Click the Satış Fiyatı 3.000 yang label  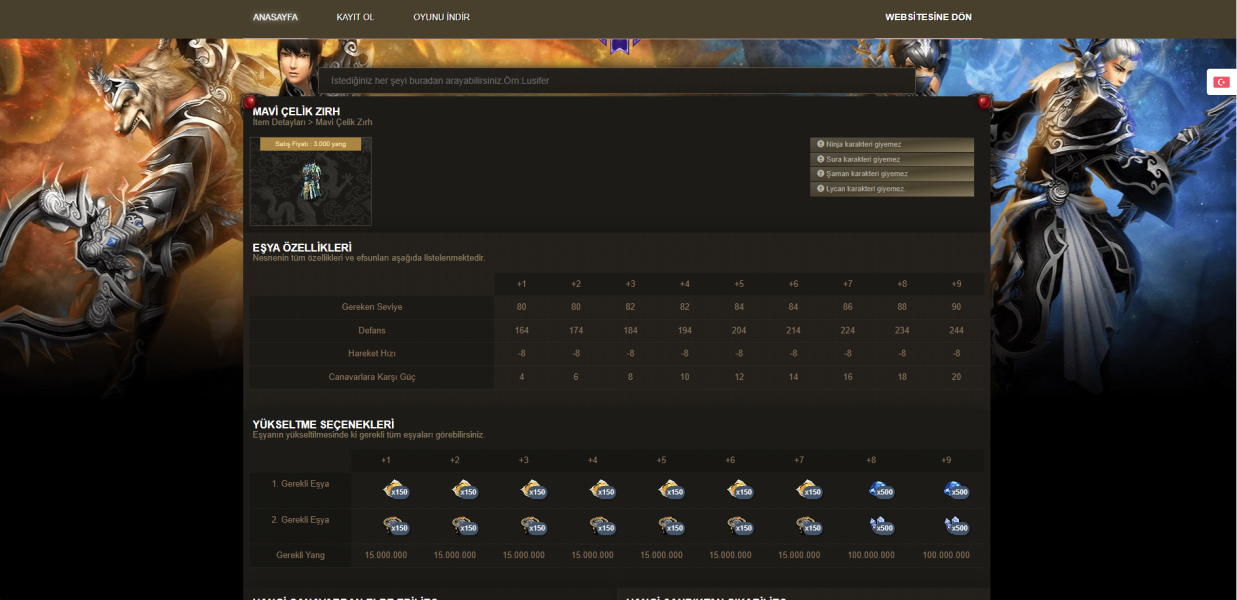point(310,144)
